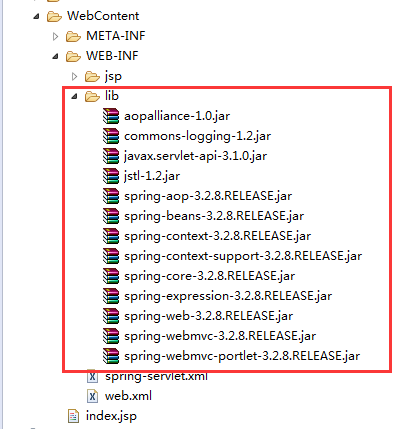This screenshot has width=403, height=429.
Task: Select spring-context-support-3.2.8.RELEASE.jar file name
Action: point(243,256)
